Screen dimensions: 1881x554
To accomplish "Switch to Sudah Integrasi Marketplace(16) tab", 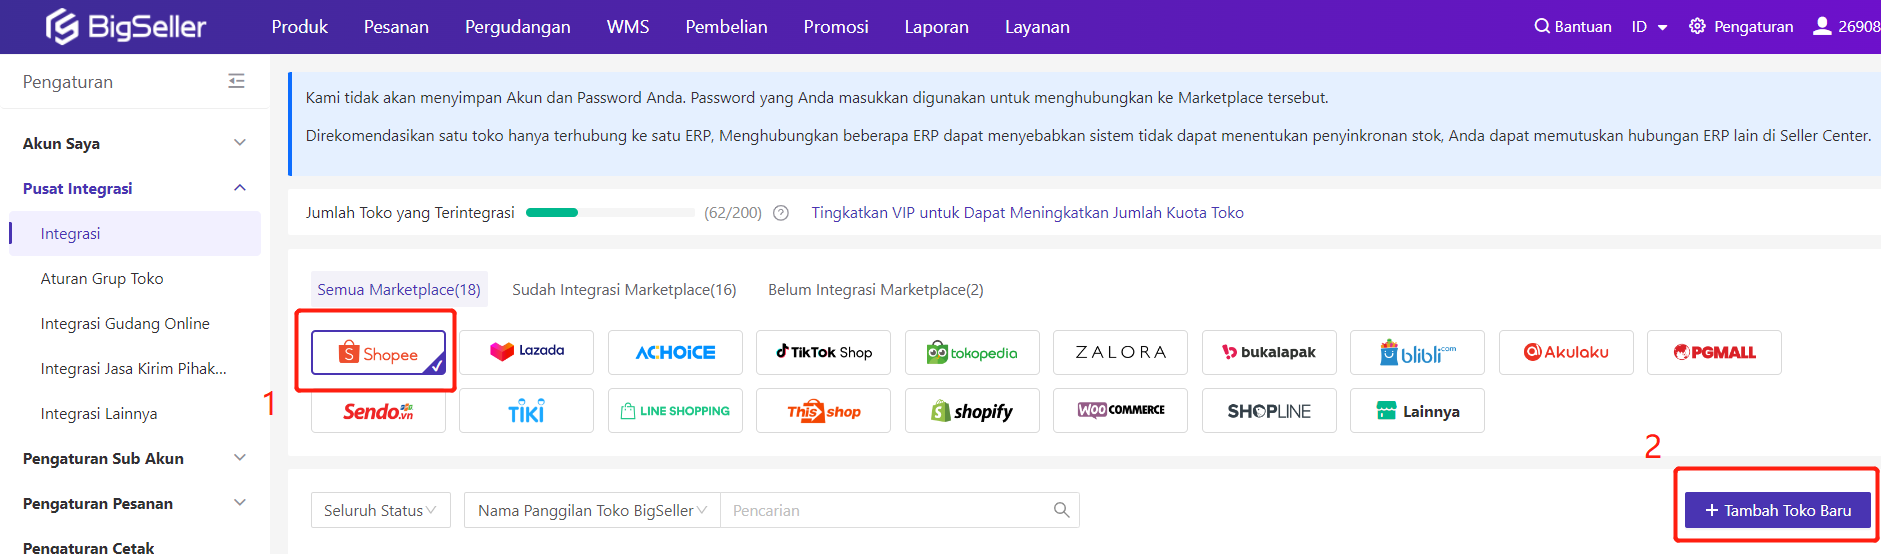I will pos(624,289).
